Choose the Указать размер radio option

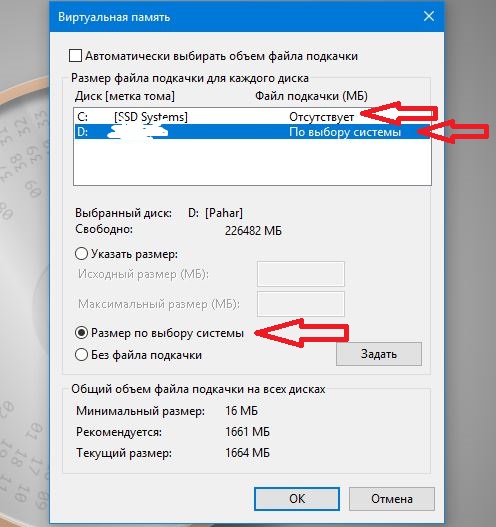[81, 254]
